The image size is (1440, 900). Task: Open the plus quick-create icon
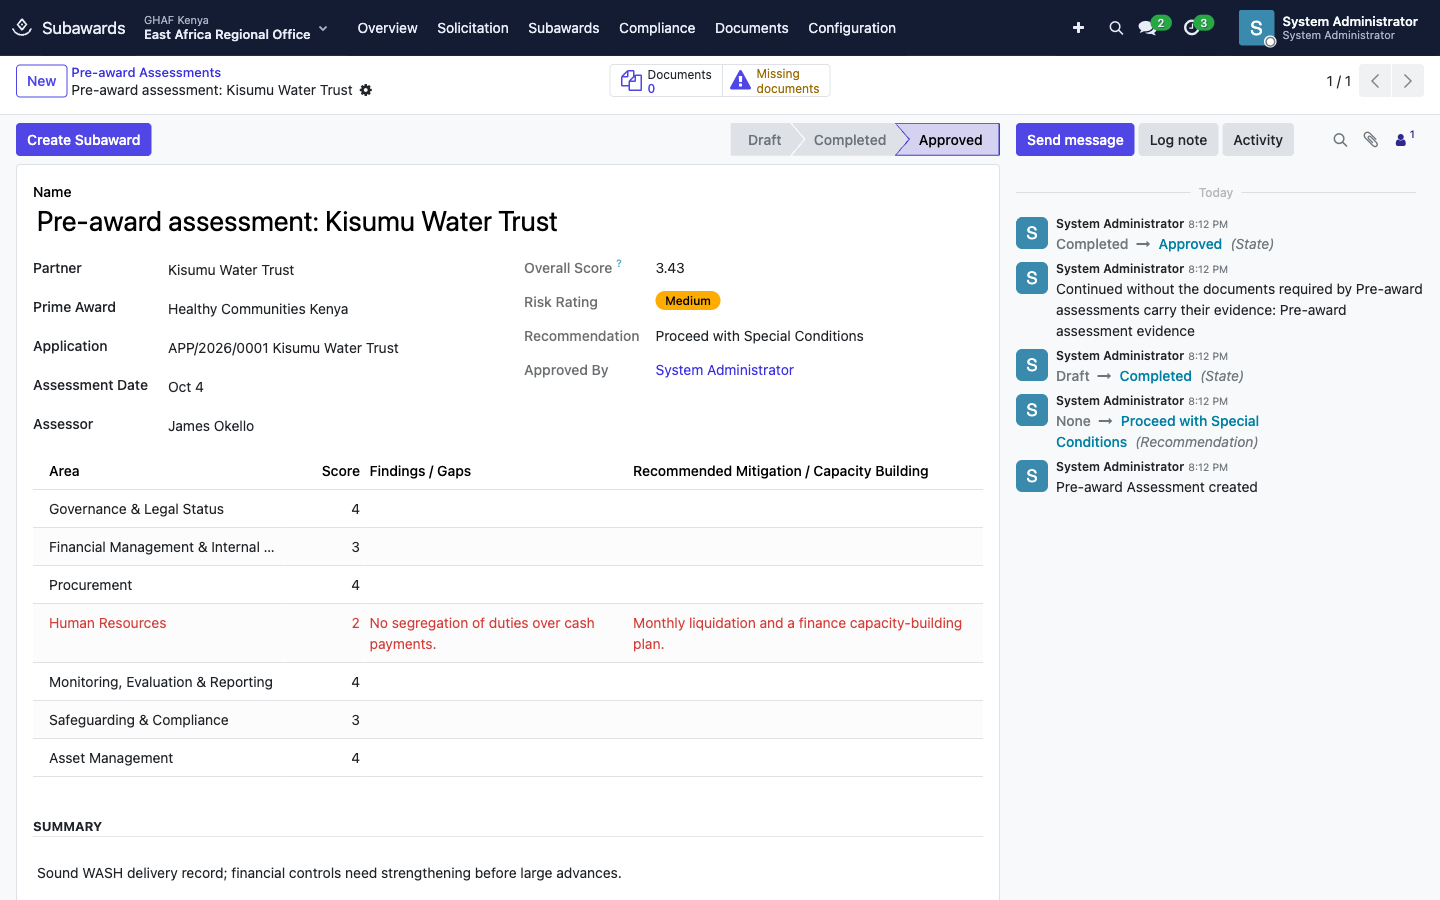coord(1078,28)
